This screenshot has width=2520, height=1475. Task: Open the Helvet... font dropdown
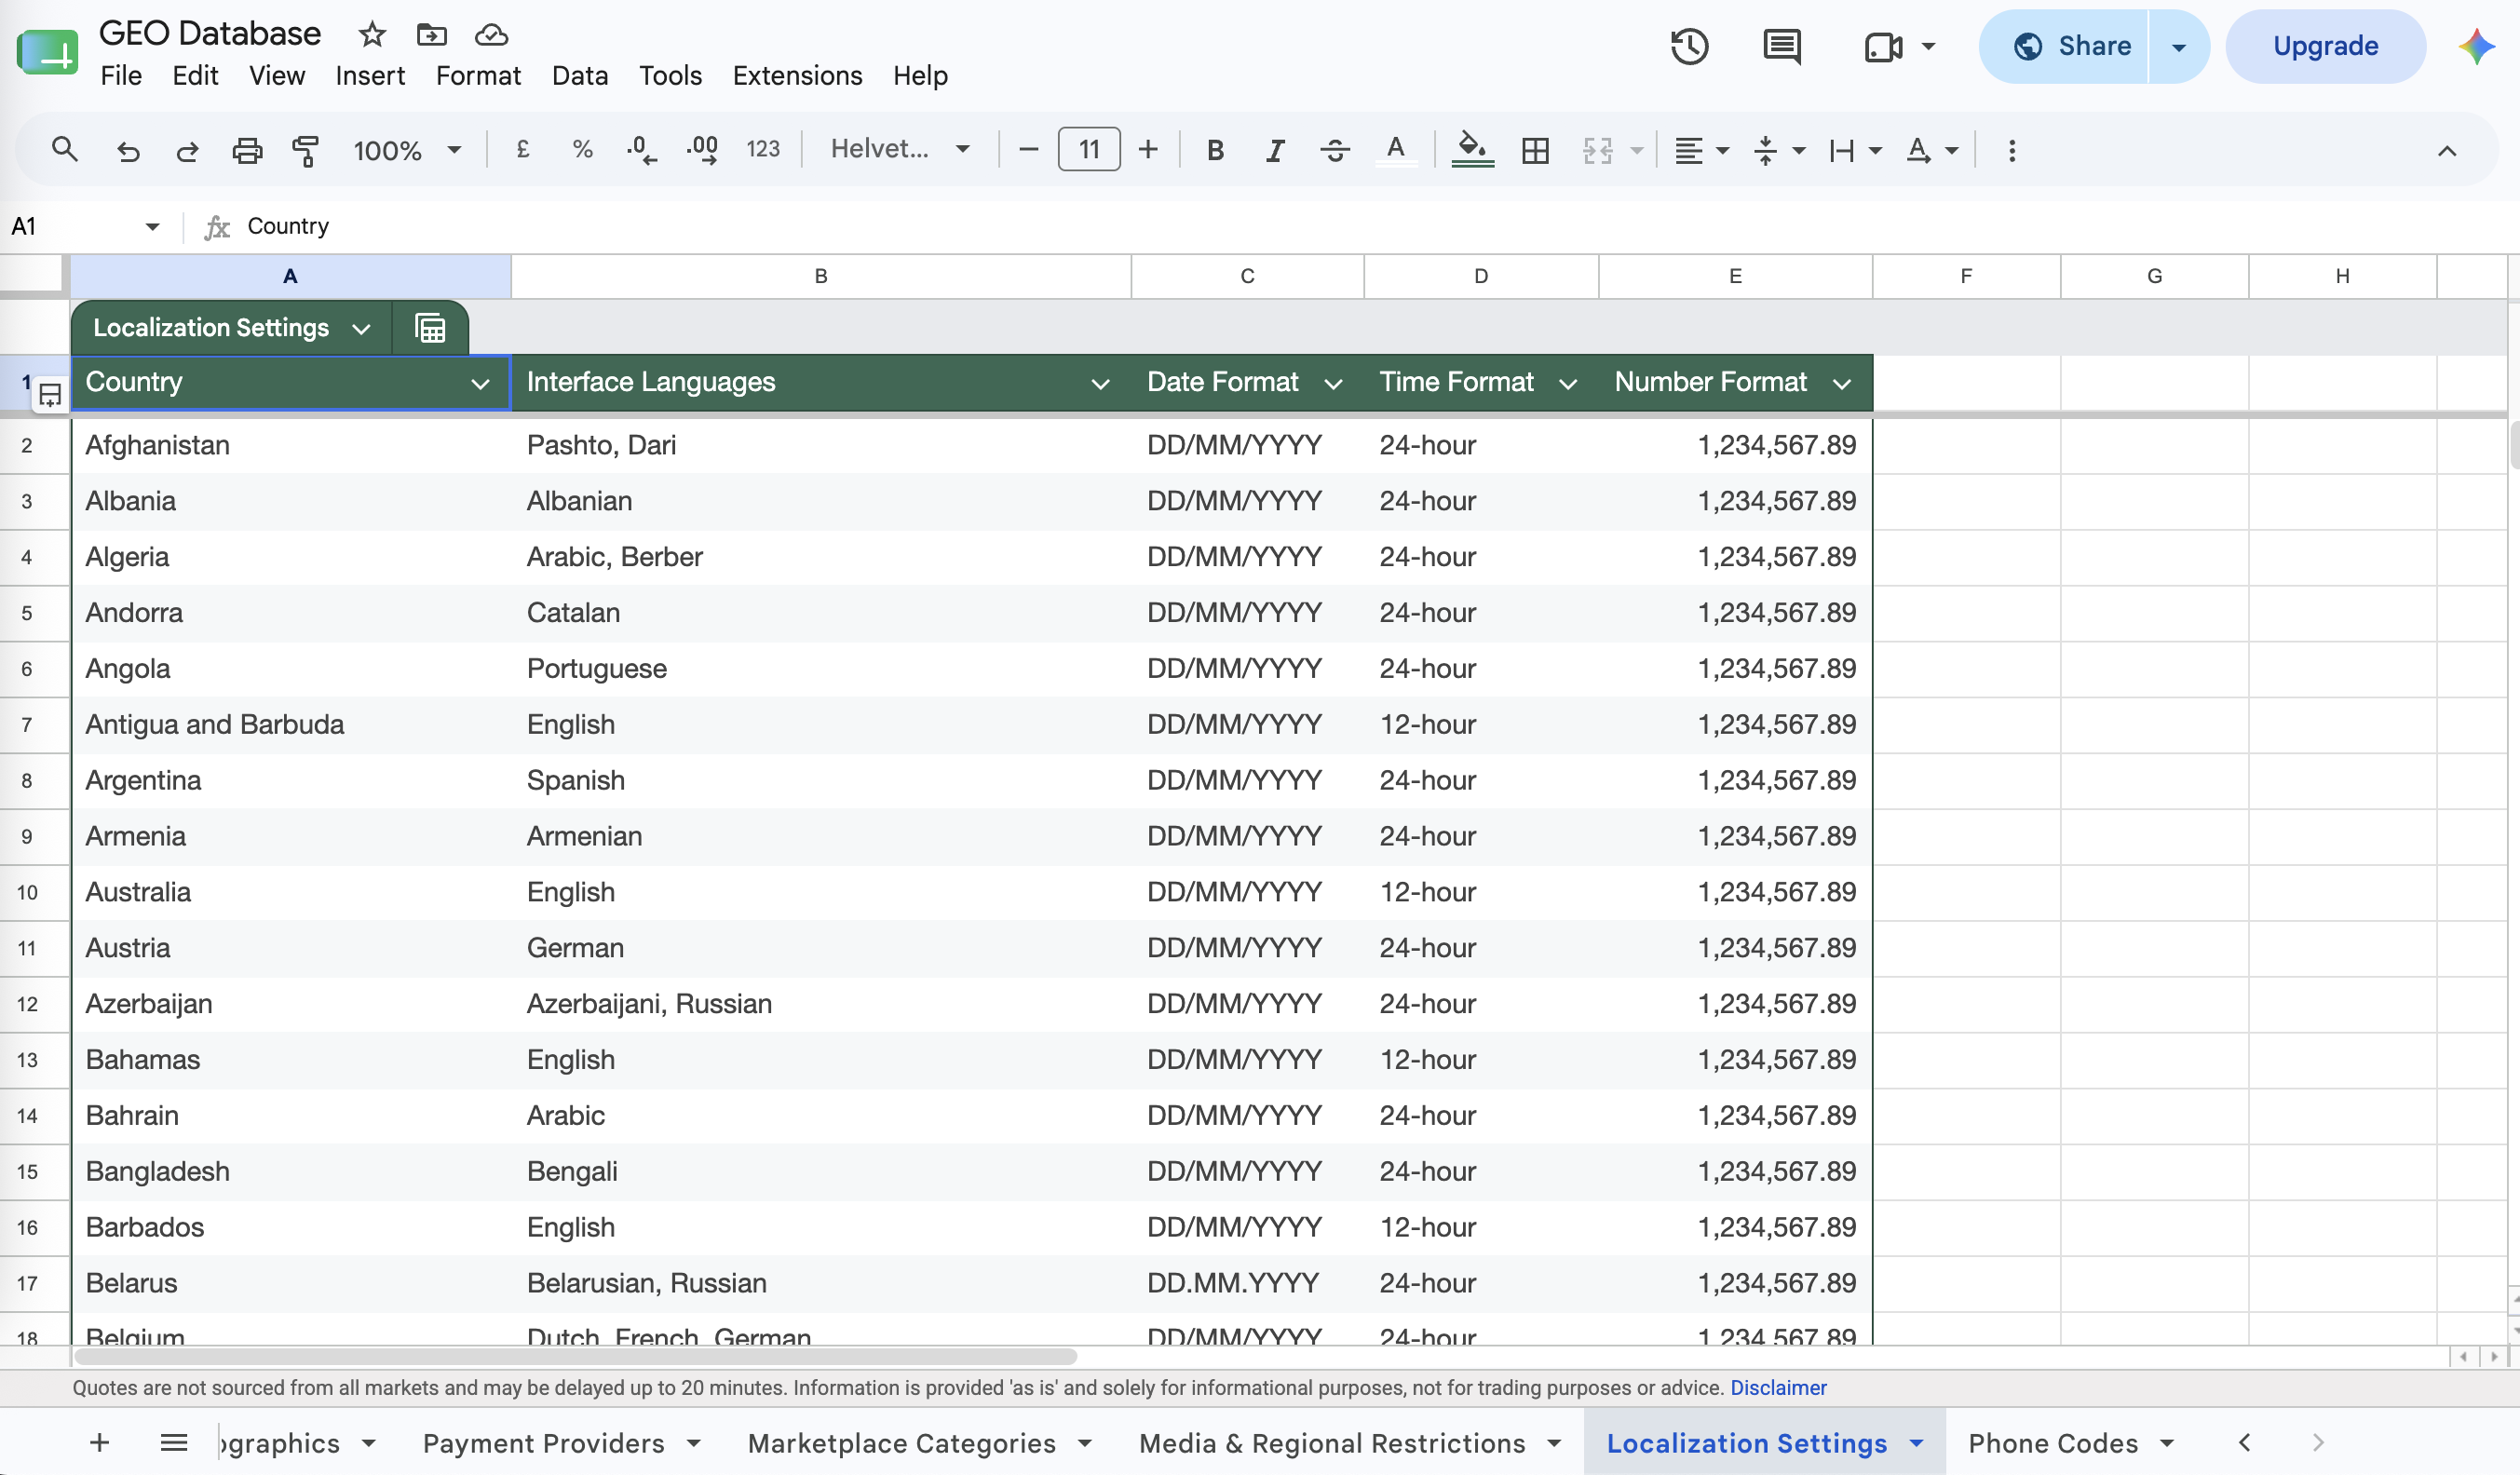tap(900, 149)
